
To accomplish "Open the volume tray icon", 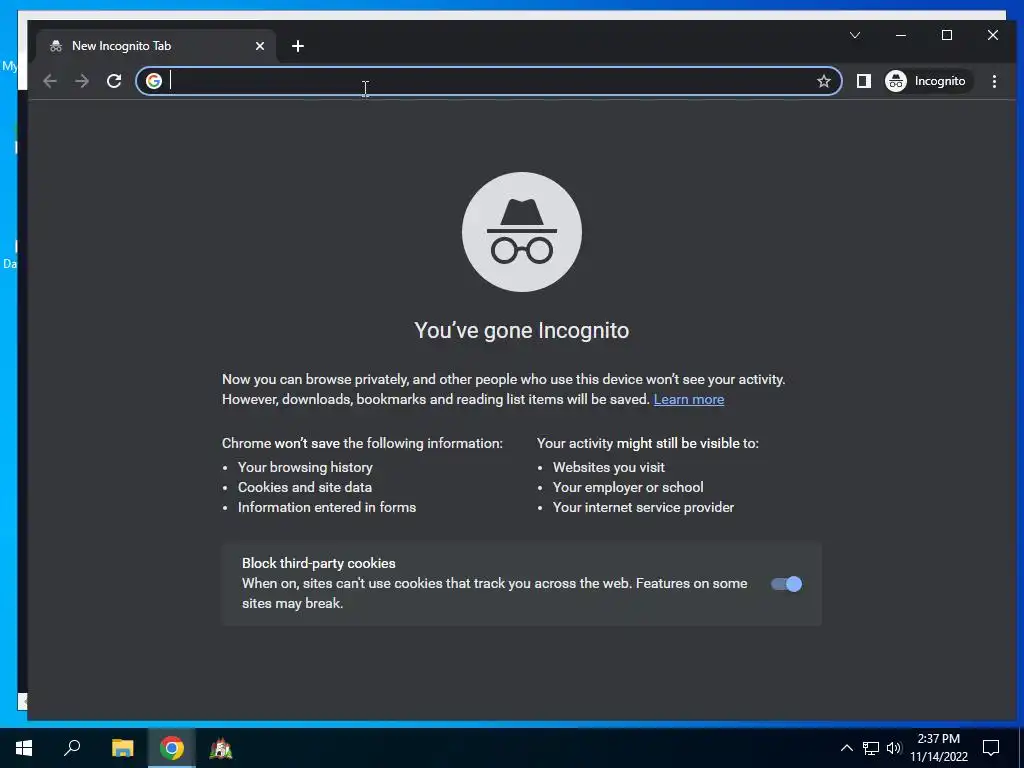I will click(894, 748).
